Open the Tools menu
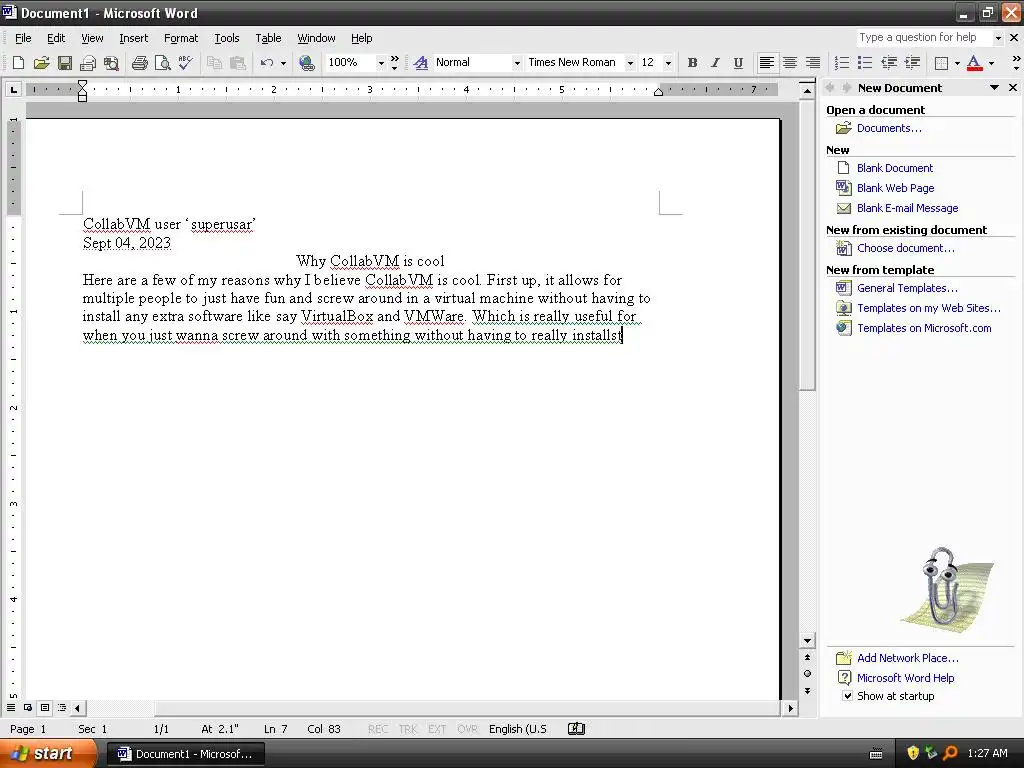The image size is (1024, 768). coord(227,38)
